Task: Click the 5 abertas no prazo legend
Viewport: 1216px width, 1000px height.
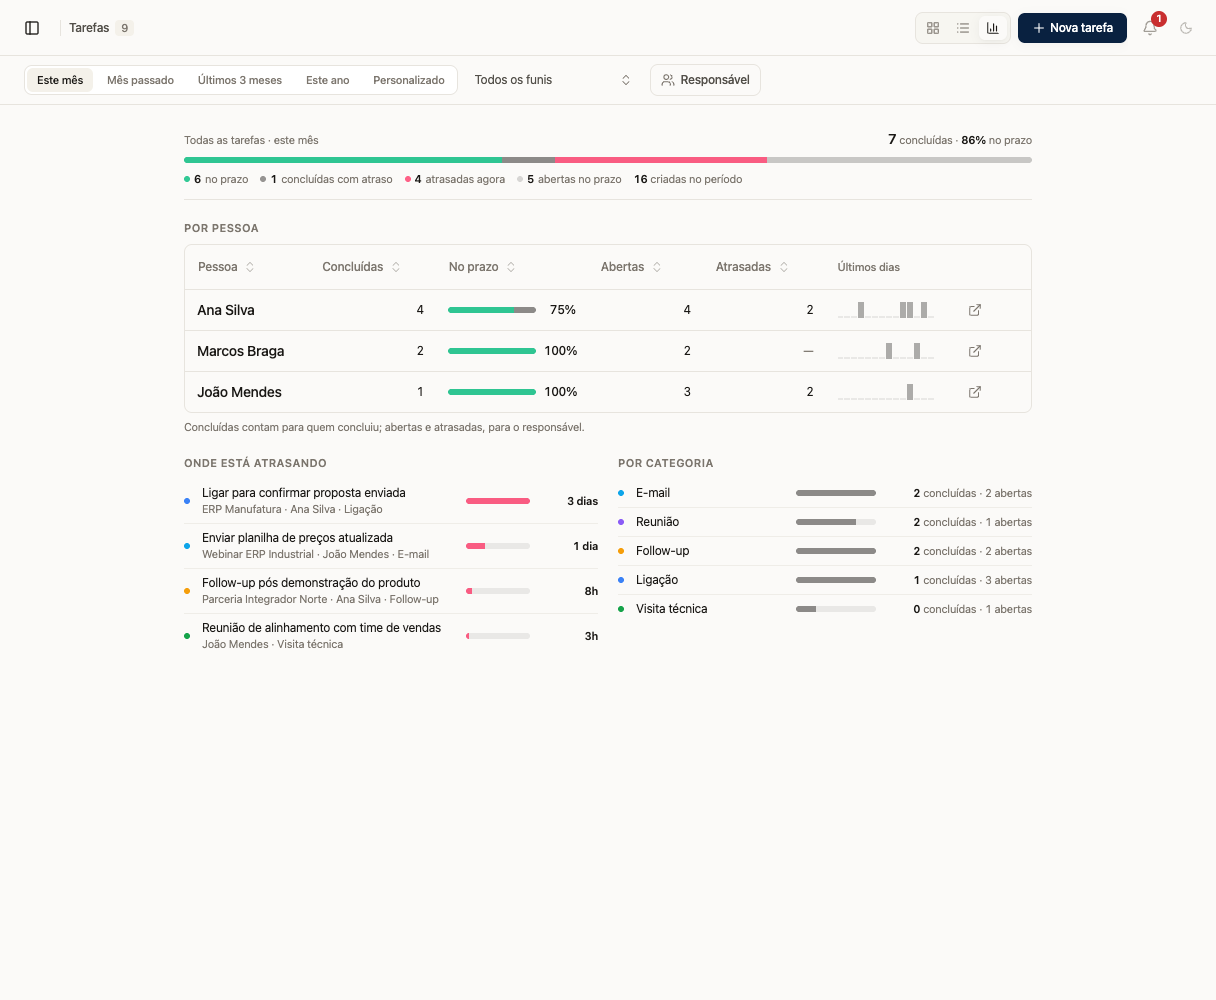Action: pyautogui.click(x=569, y=180)
